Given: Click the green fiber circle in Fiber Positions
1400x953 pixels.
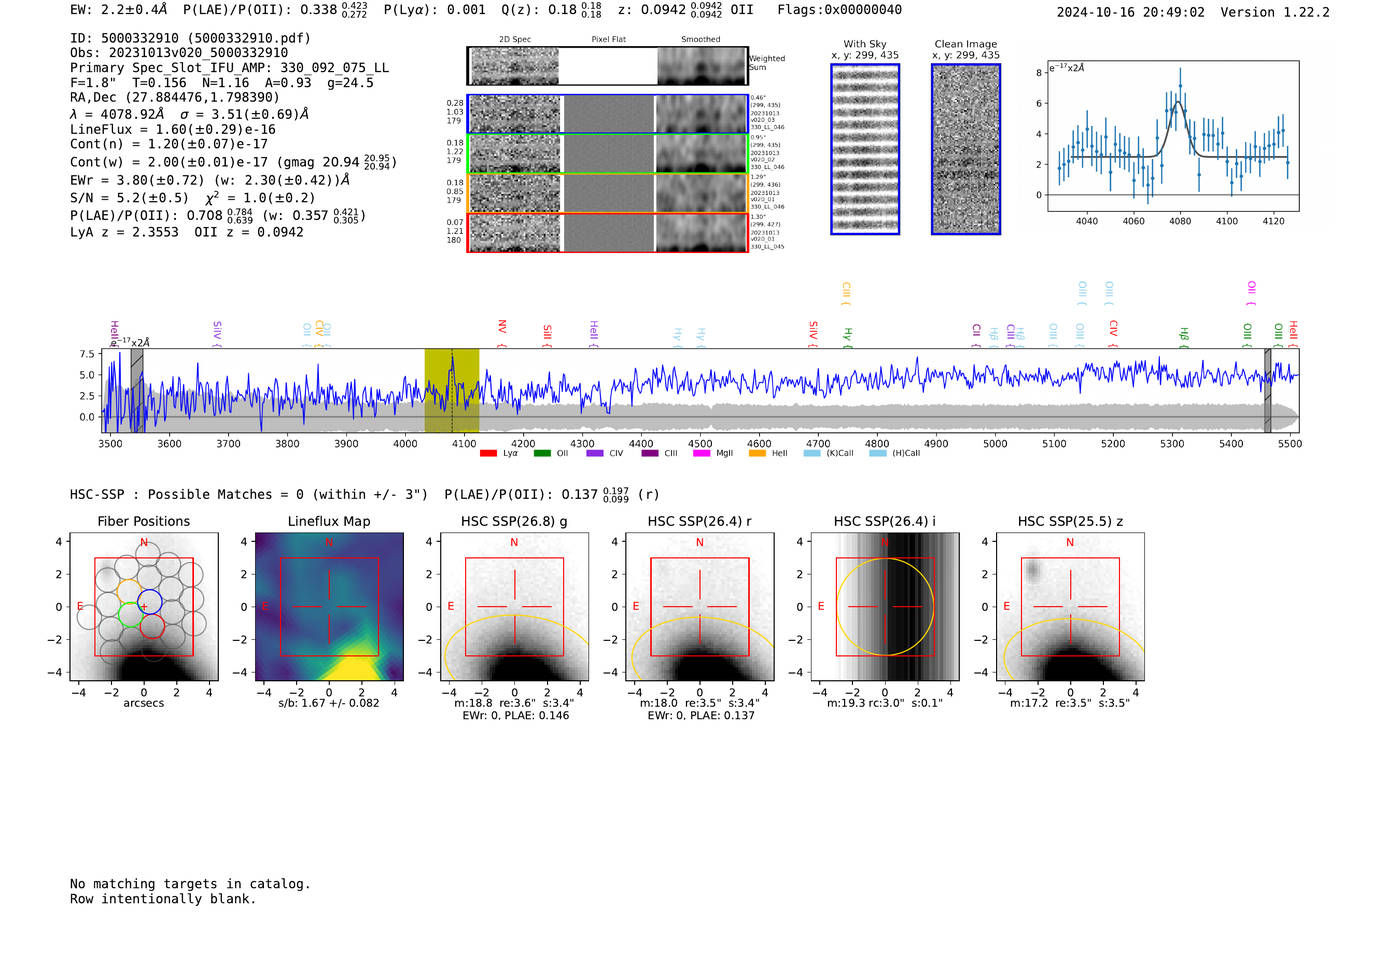Looking at the screenshot, I should (130, 614).
